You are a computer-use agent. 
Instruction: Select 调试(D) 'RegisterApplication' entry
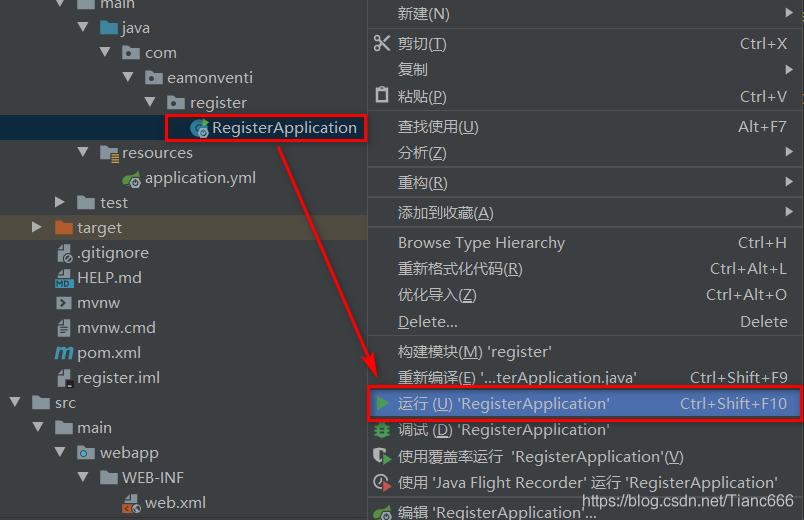585,430
